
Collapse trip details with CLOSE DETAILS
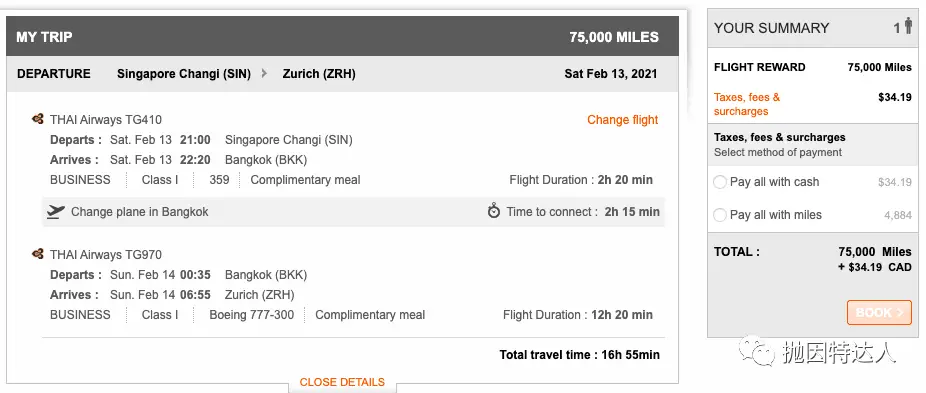tap(342, 382)
